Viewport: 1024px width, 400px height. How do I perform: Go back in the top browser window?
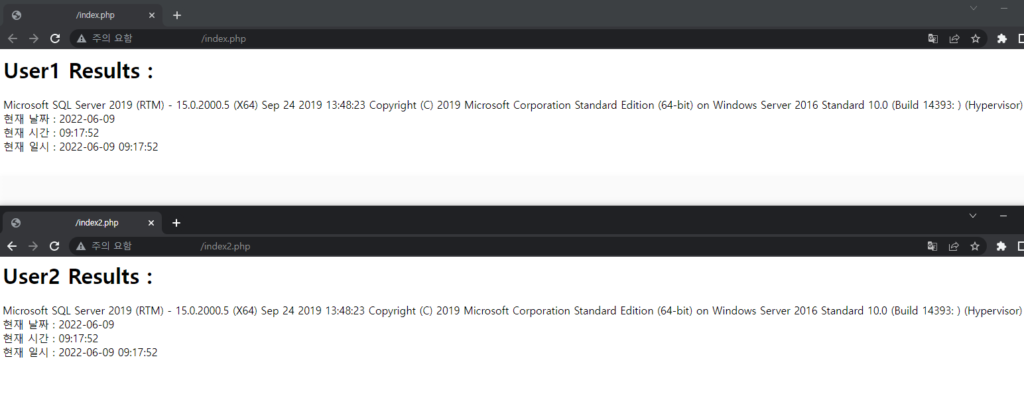click(x=12, y=39)
